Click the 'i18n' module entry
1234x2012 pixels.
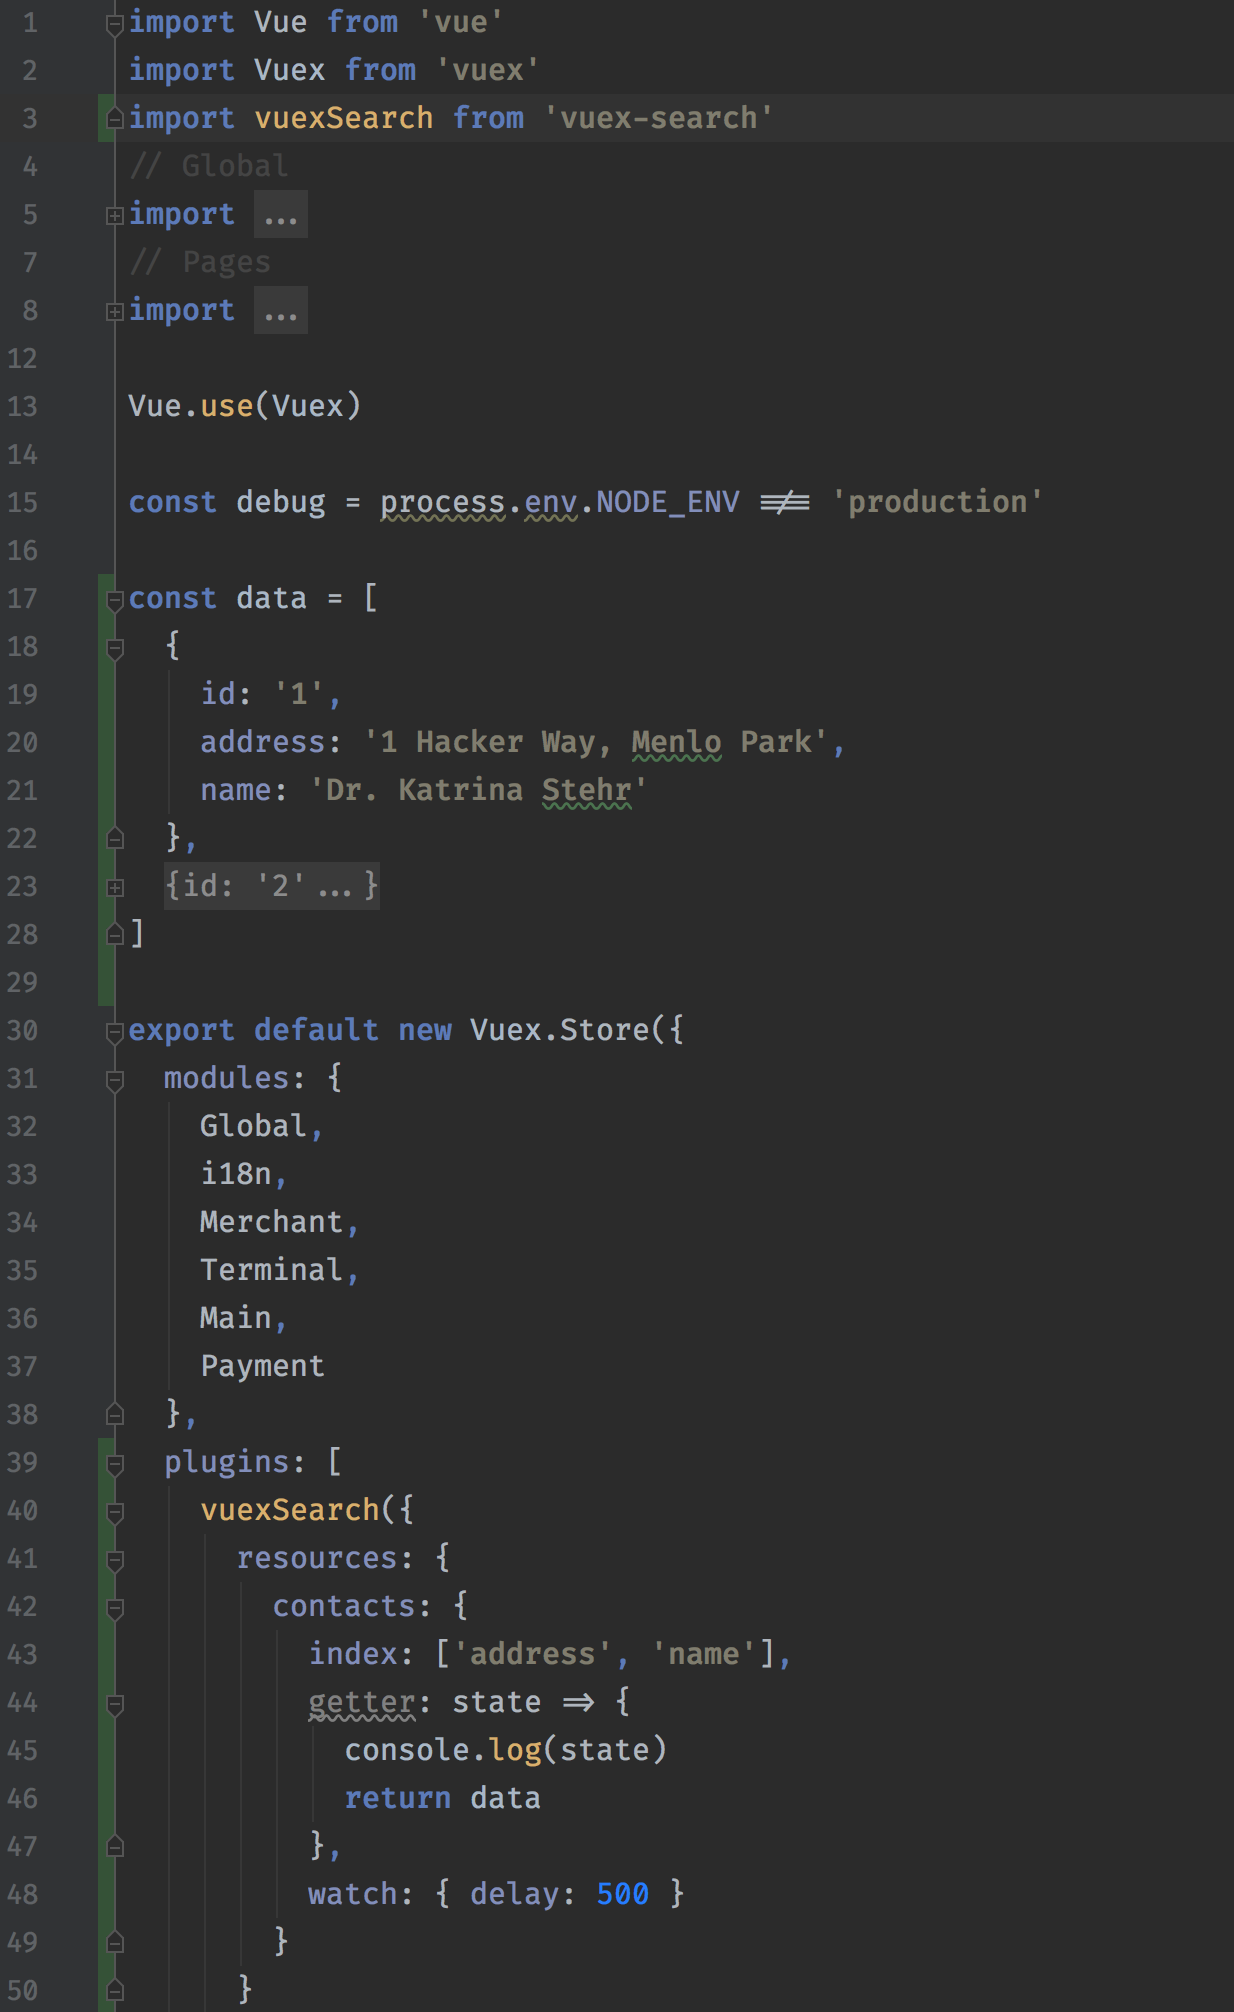(x=236, y=1174)
